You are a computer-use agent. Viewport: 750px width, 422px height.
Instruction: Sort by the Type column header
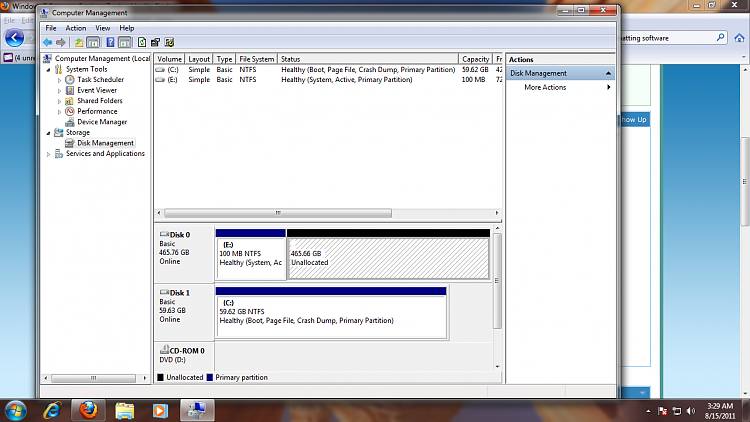click(x=224, y=59)
